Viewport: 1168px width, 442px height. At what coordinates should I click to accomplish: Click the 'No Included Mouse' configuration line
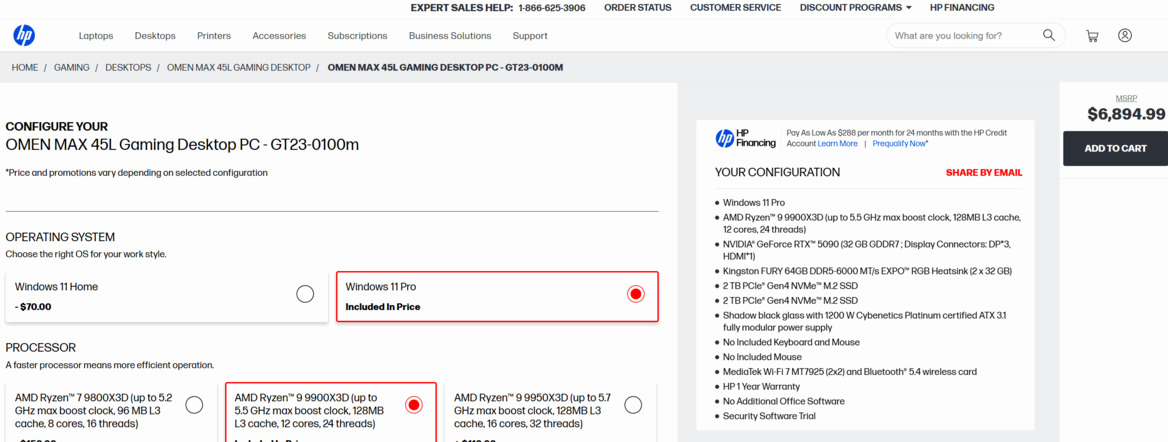point(764,357)
